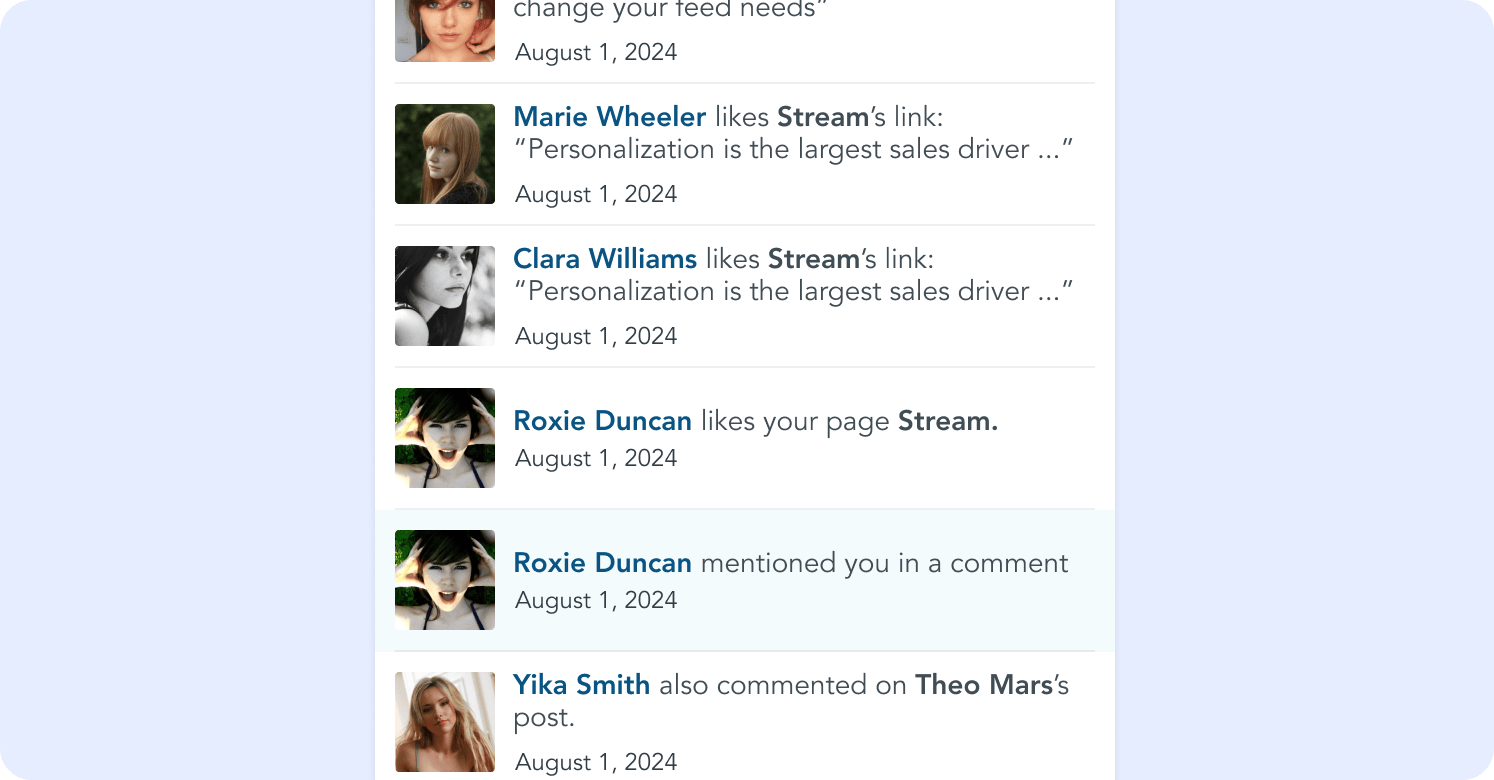This screenshot has width=1494, height=780.
Task: Click Roxie Duncan's avatar in the like notification
Action: click(444, 437)
